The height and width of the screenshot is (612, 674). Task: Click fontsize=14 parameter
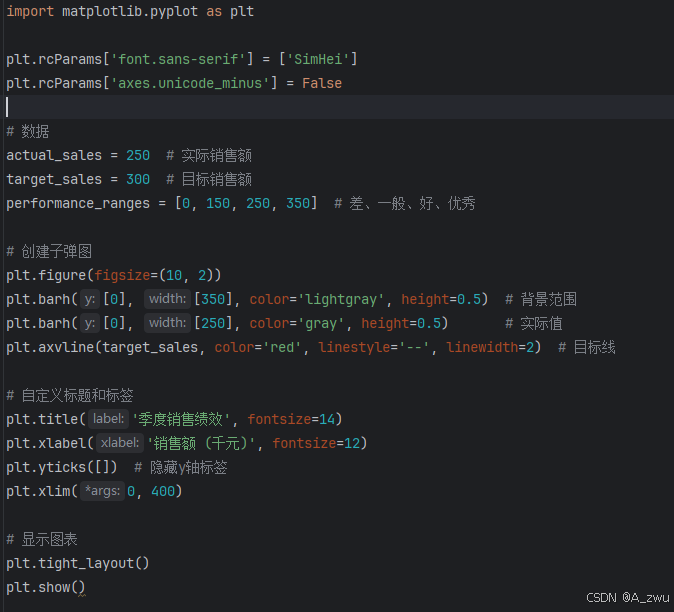(291, 419)
